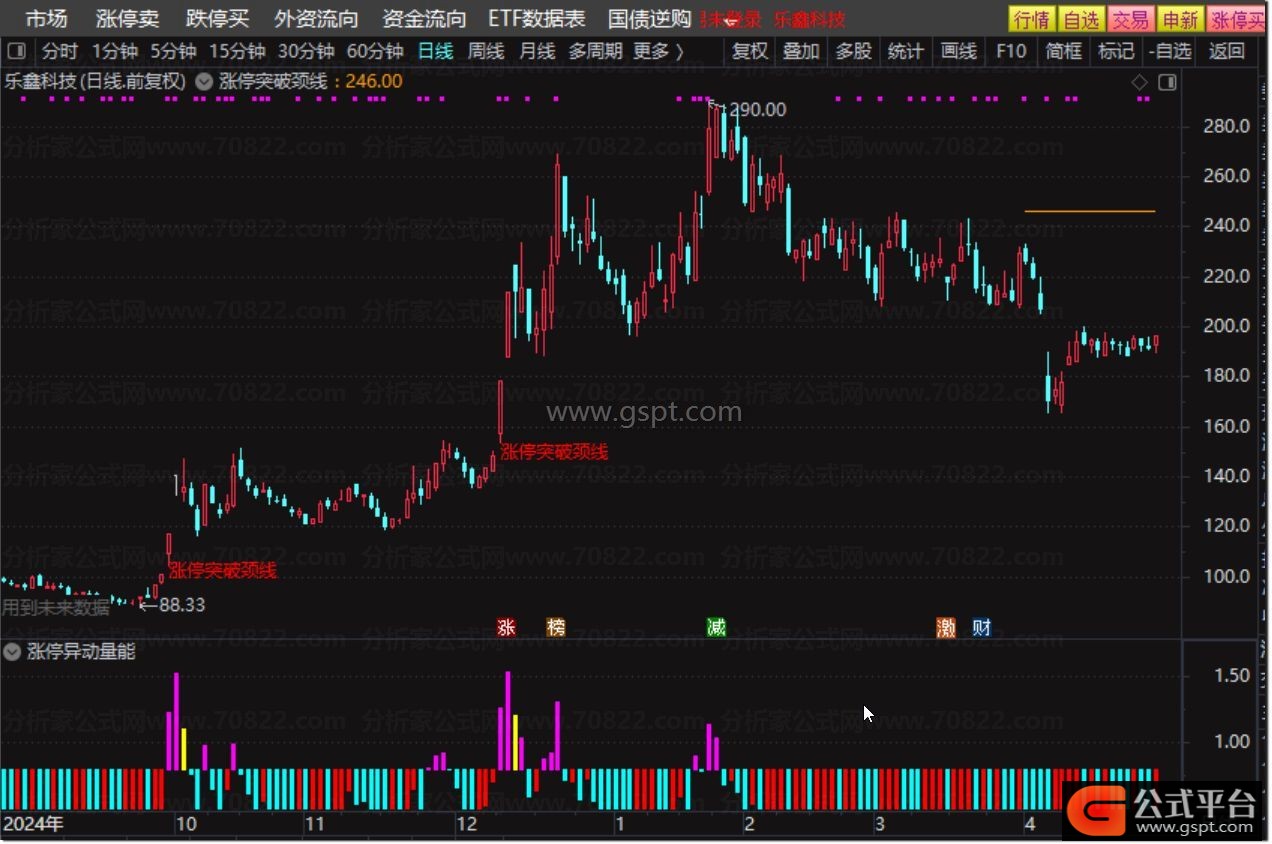Click the green 减 event marker icon
Image resolution: width=1272 pixels, height=844 pixels.
(716, 627)
